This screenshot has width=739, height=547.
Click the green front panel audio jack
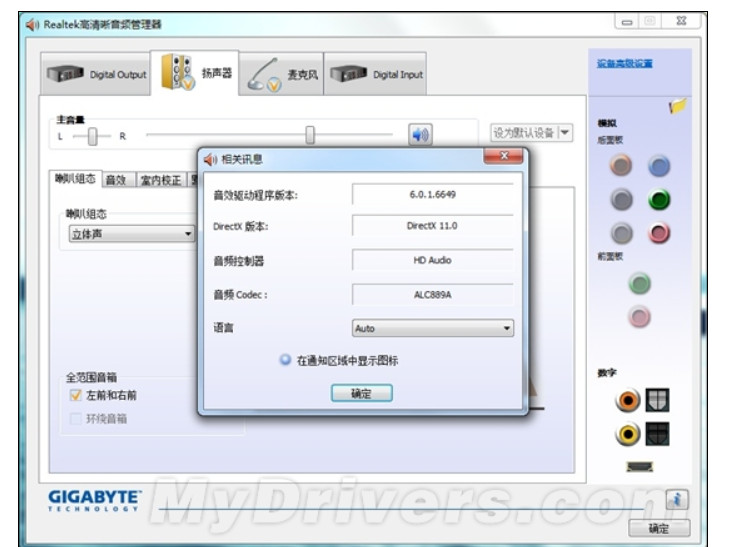[x=640, y=284]
